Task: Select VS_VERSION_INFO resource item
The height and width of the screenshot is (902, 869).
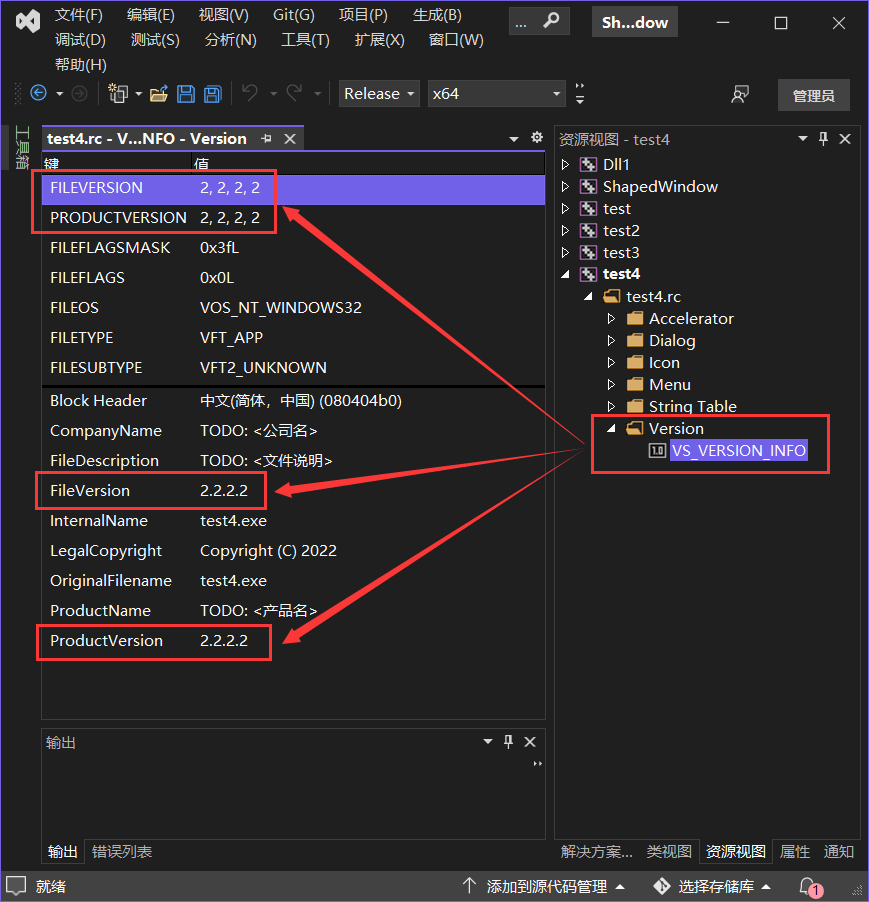Action: tap(739, 450)
